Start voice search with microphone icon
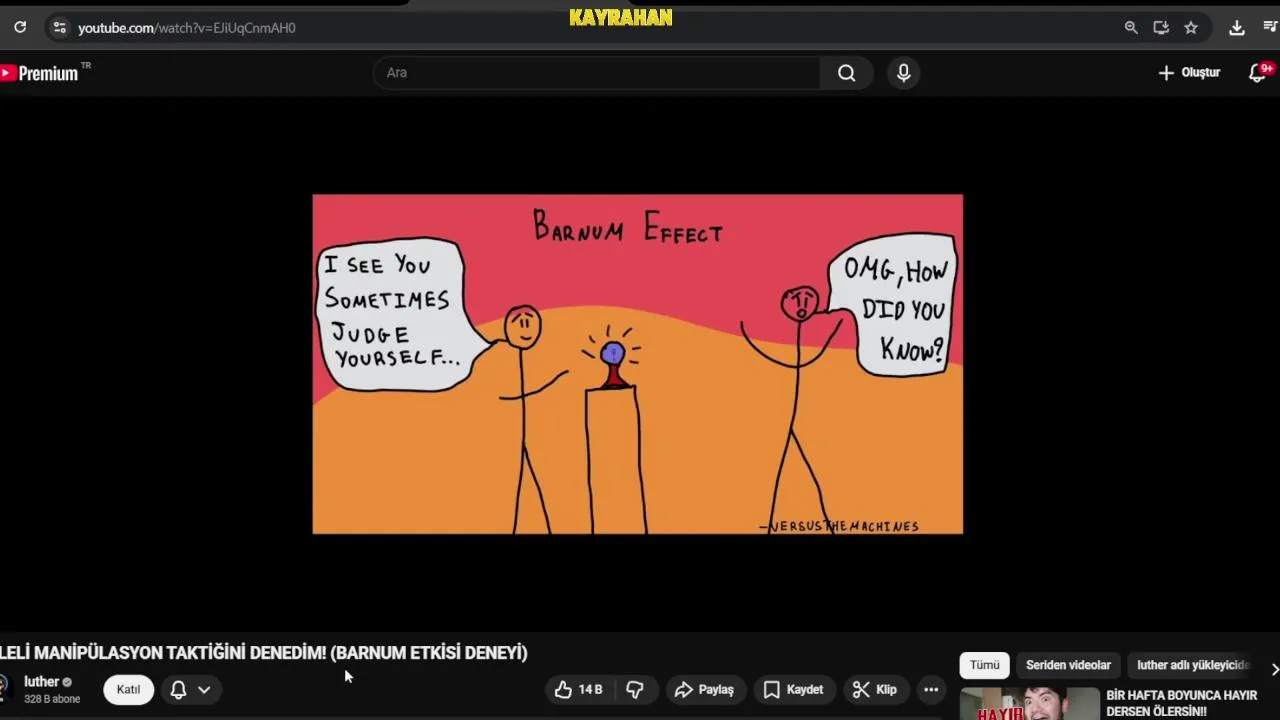The width and height of the screenshot is (1280, 720). coord(904,72)
